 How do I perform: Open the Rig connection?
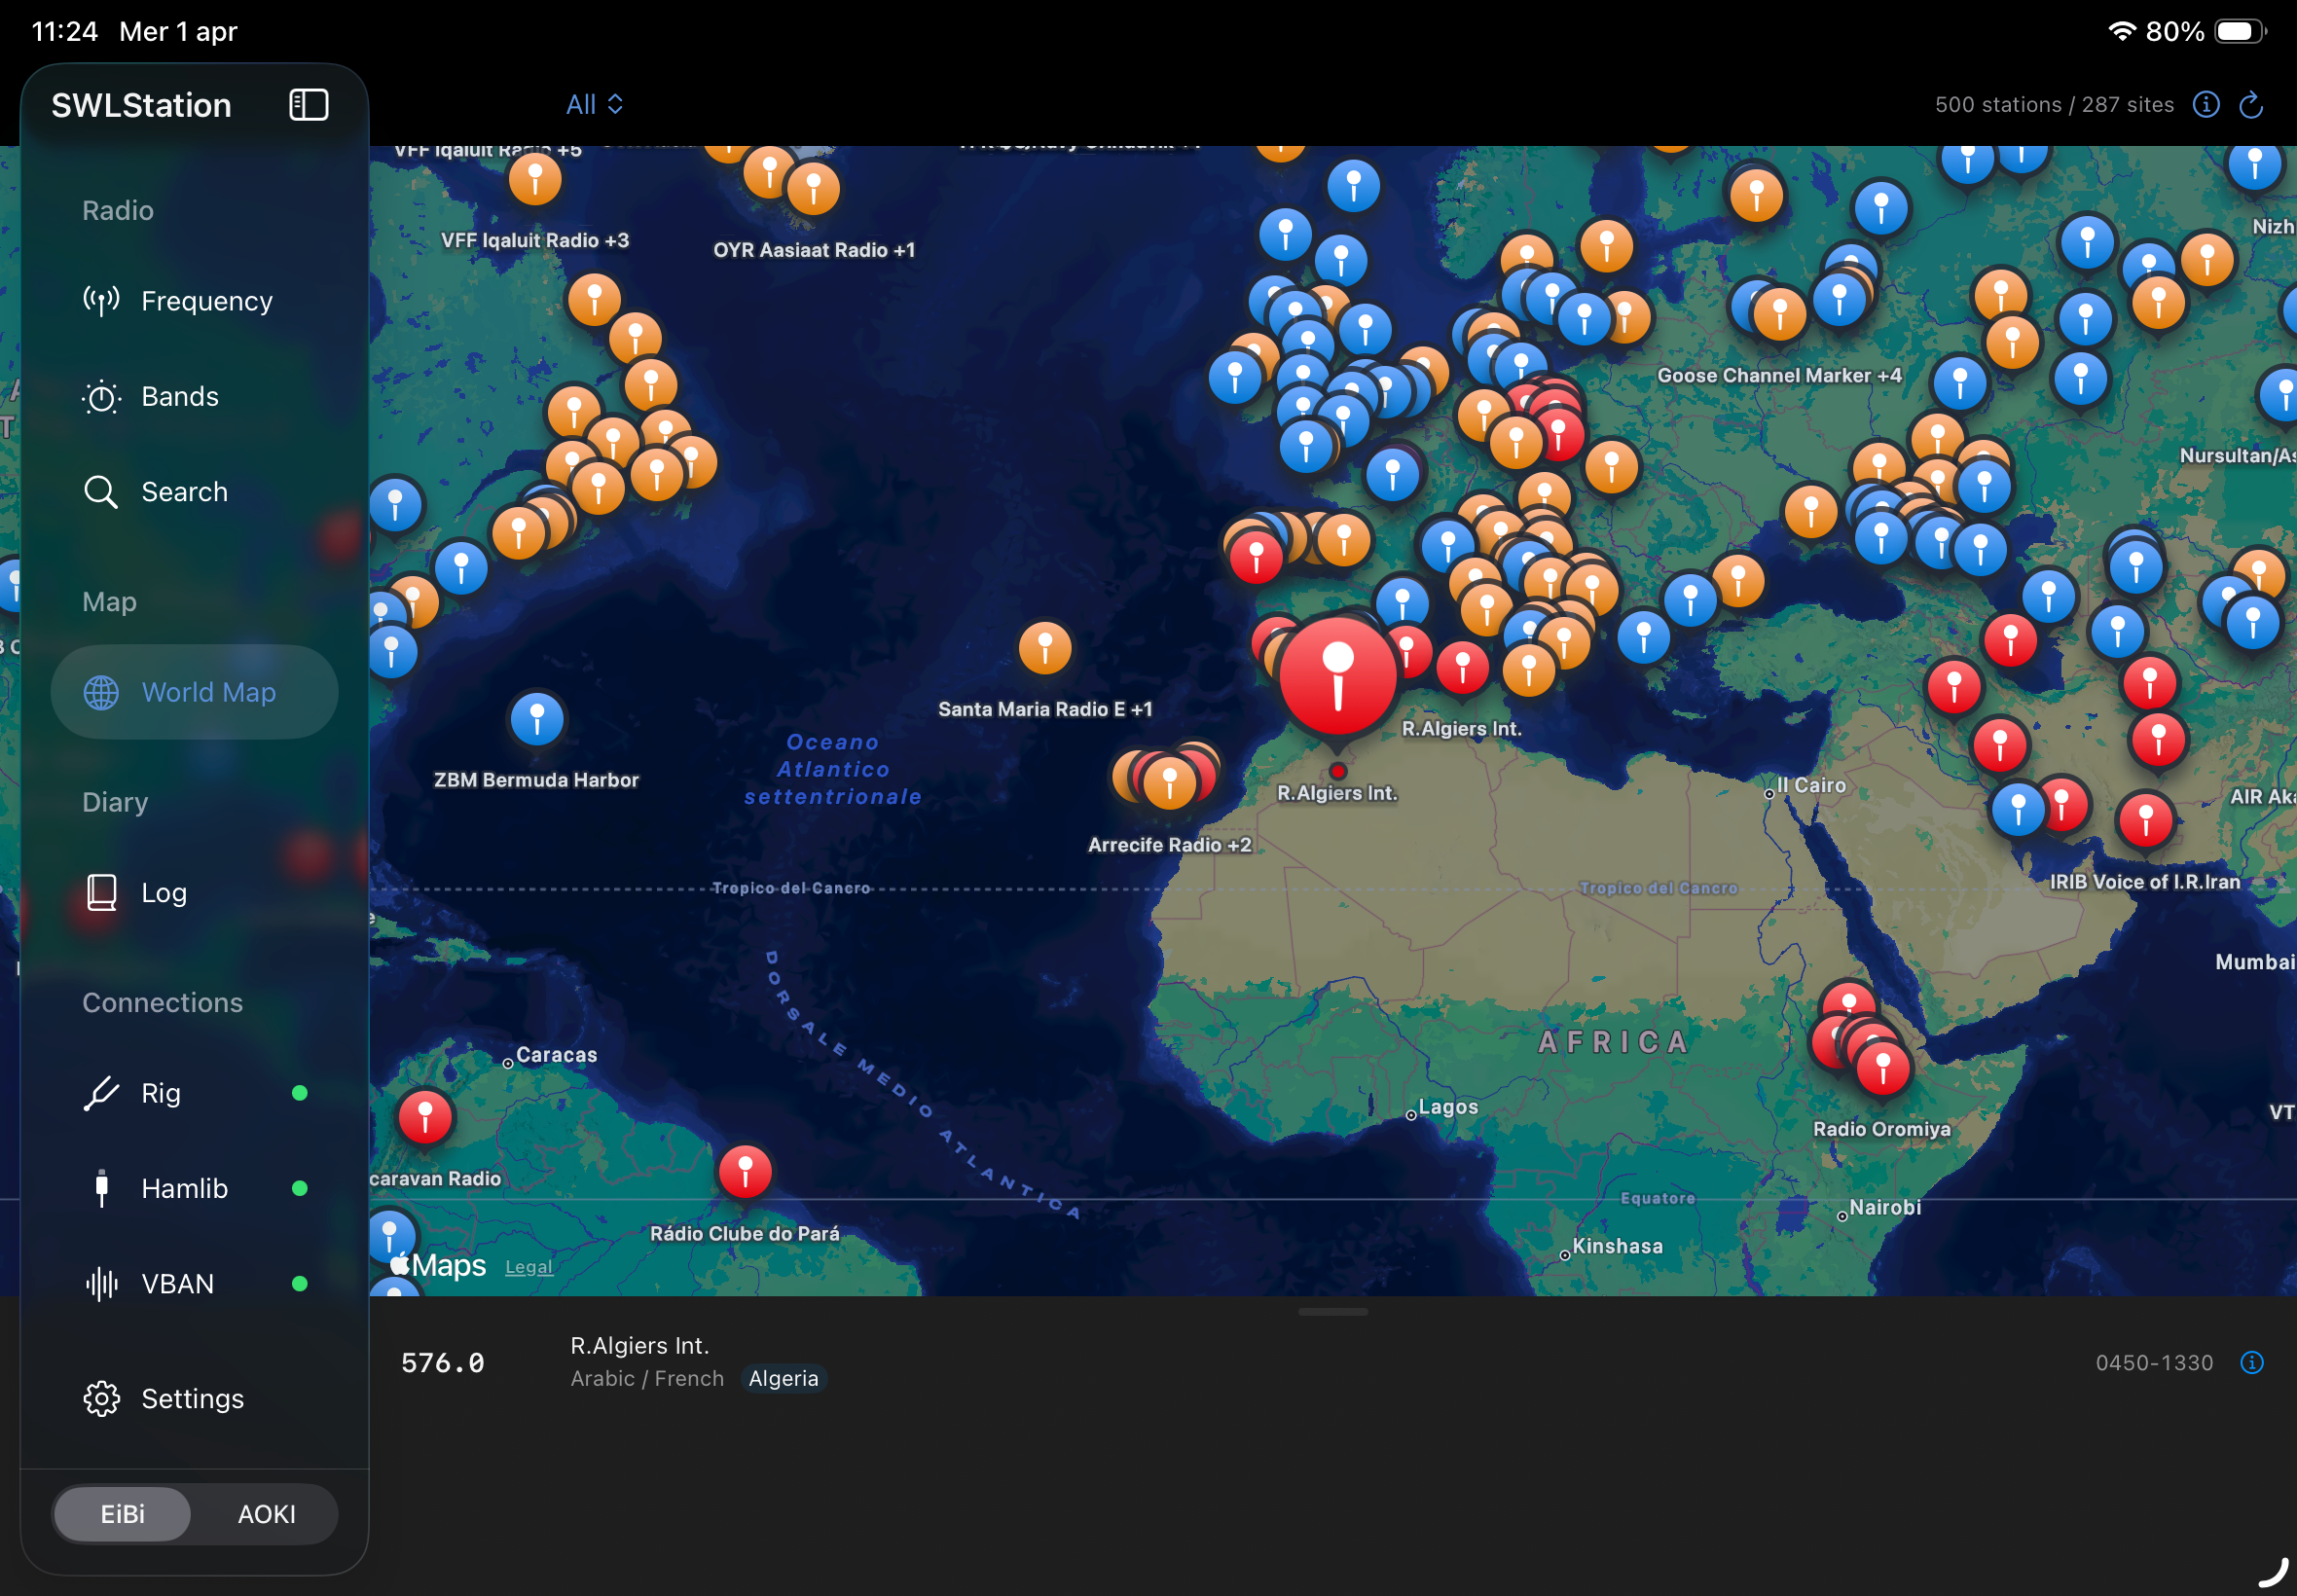pyautogui.click(x=160, y=1093)
